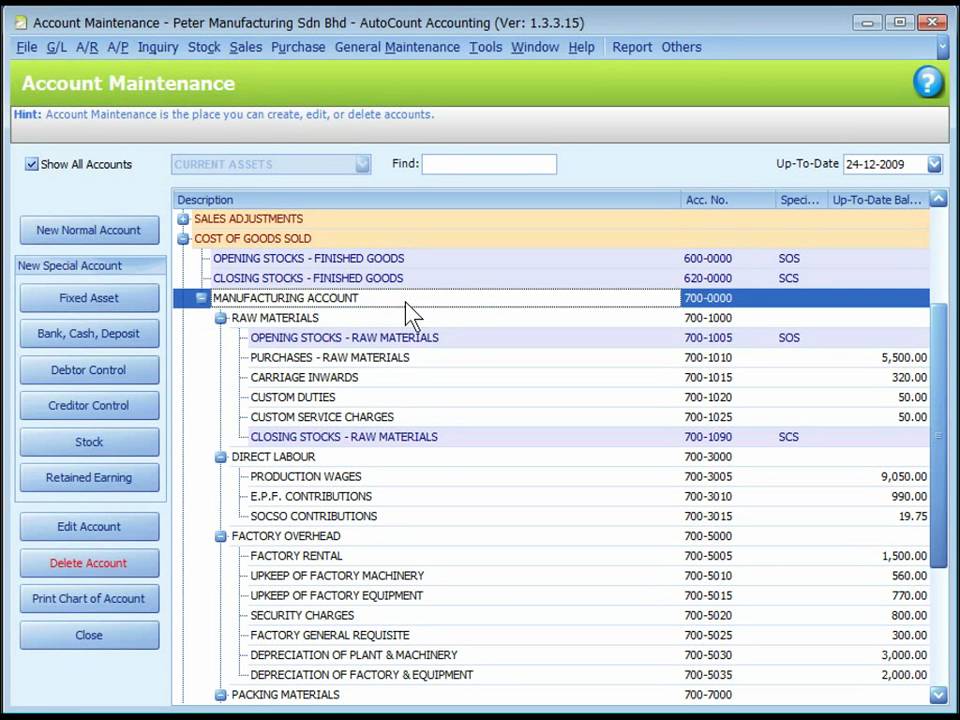The height and width of the screenshot is (720, 960).
Task: Select OPENING STOCKS - FINISHED GOODS row
Action: click(569, 258)
